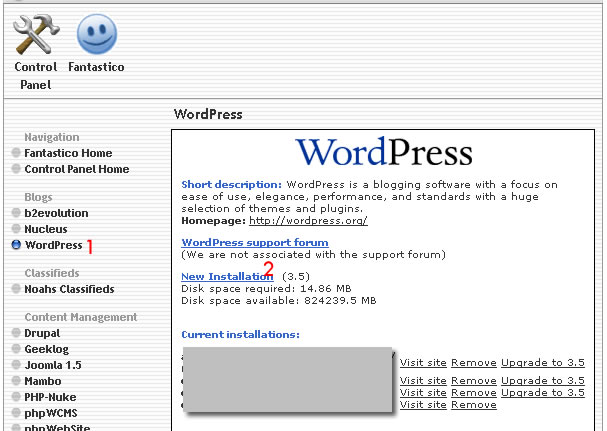The width and height of the screenshot is (607, 431).
Task: Select Geeklog under Content Management
Action: (x=46, y=349)
